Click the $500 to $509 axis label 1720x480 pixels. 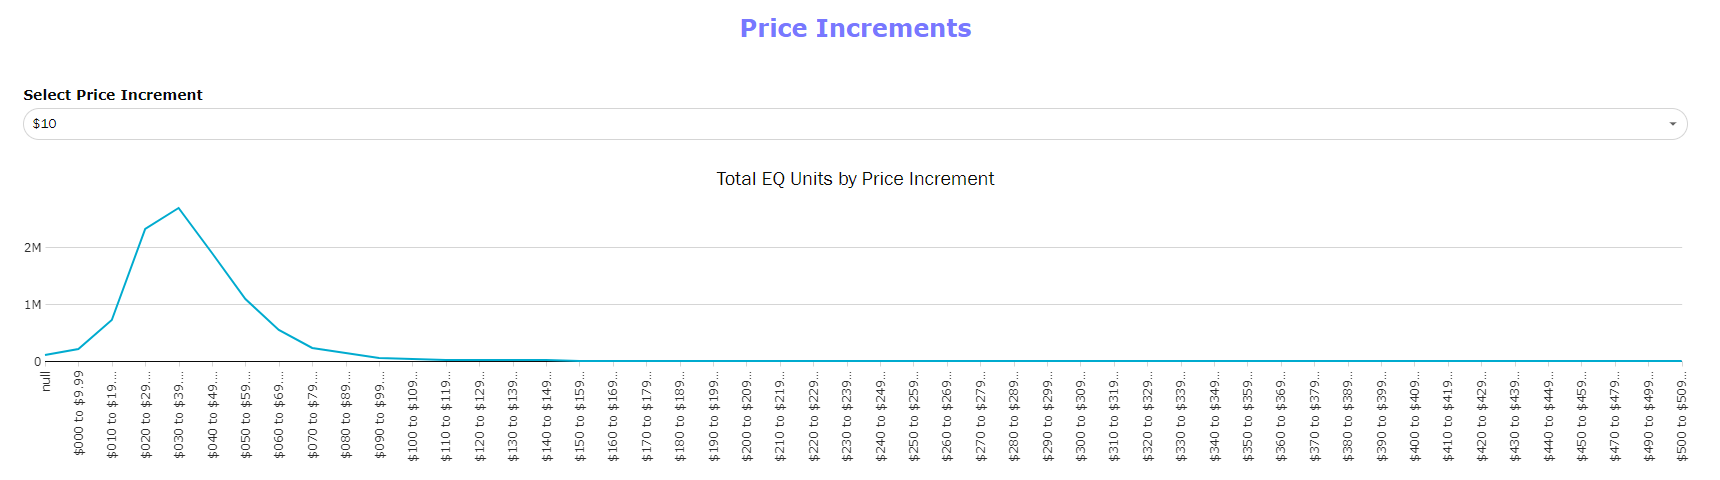(1682, 414)
